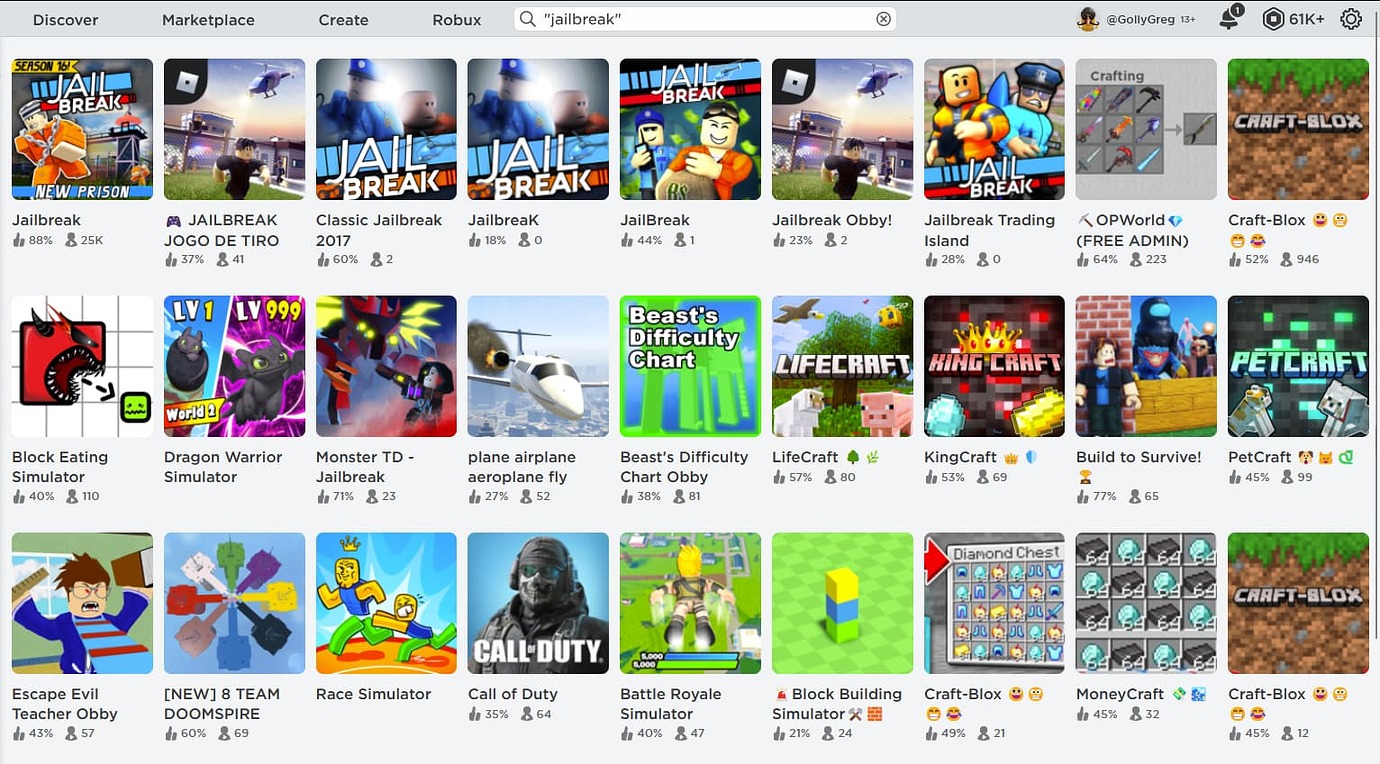1380x764 pixels.
Task: Clear the search with the X icon
Action: [883, 19]
